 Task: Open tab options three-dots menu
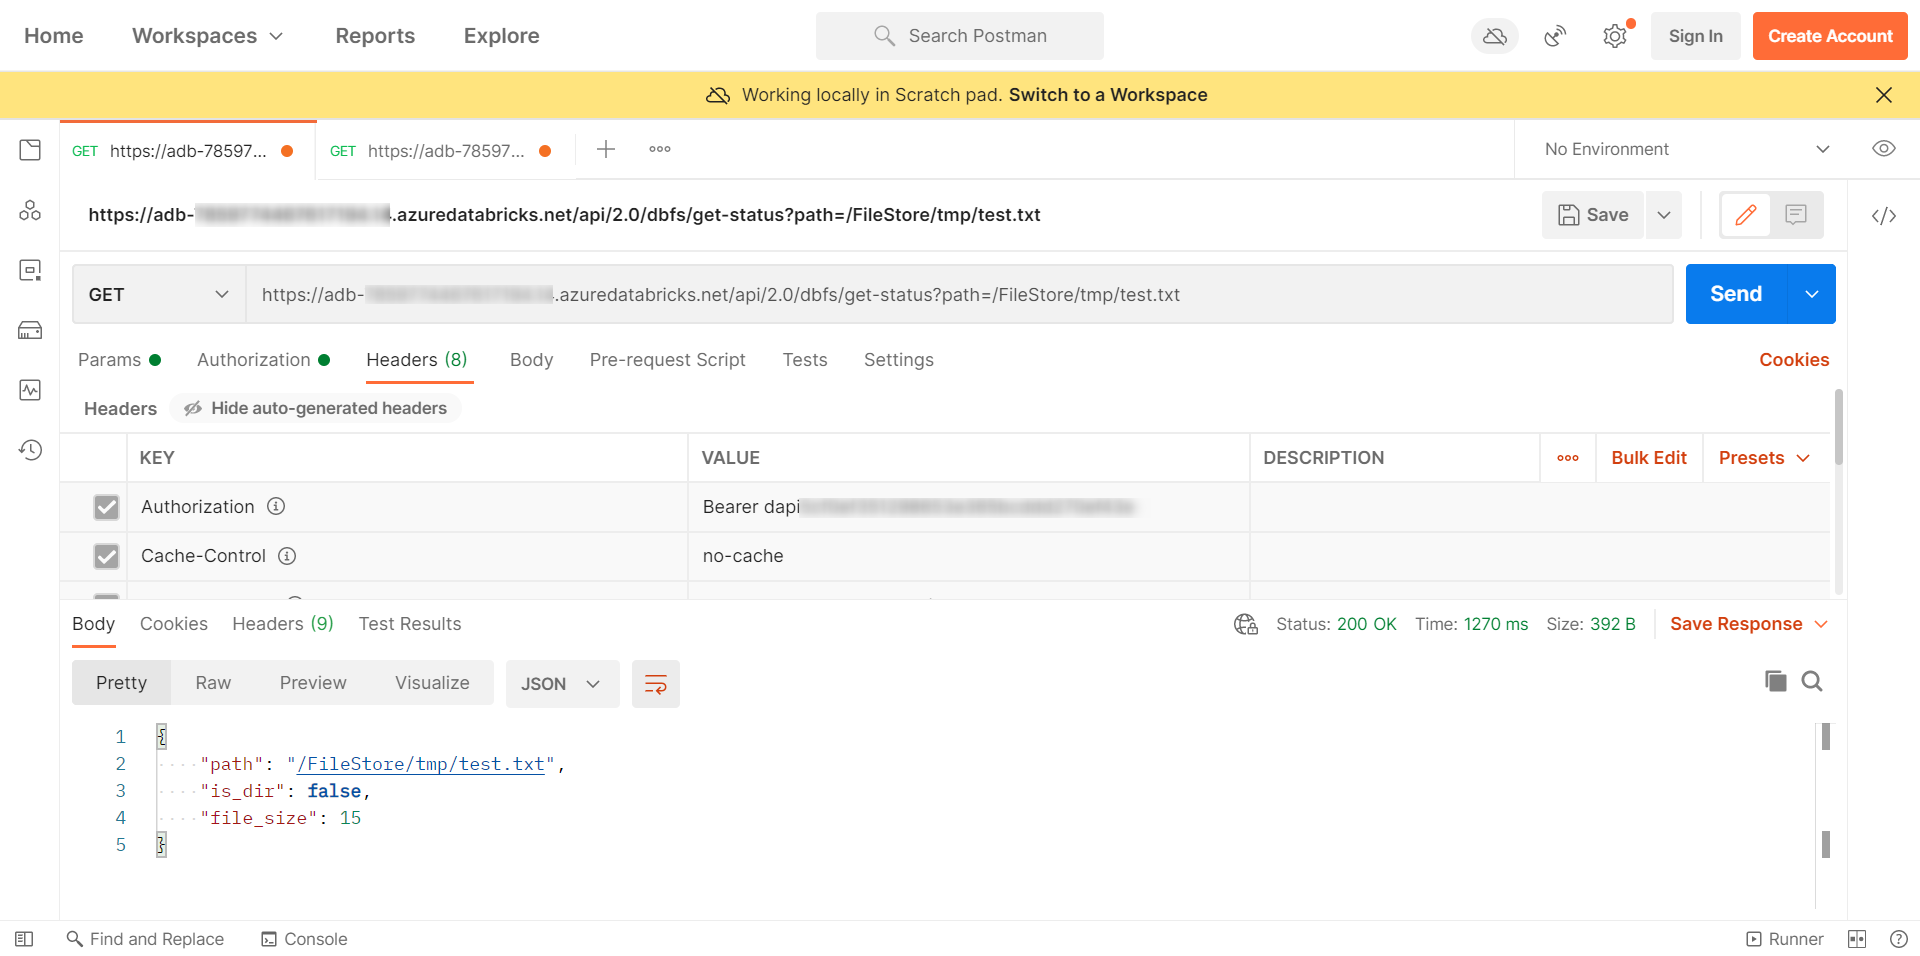coord(660,149)
